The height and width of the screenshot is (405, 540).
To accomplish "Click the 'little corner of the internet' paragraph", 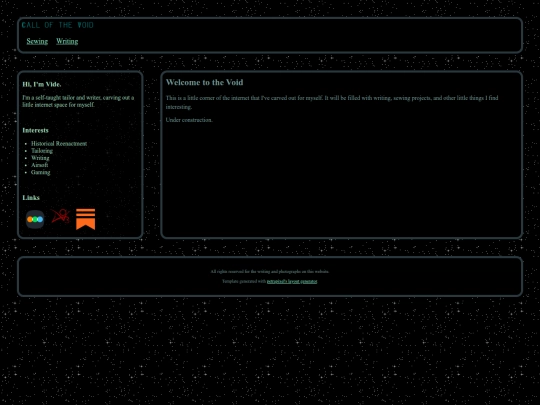I will point(332,102).
